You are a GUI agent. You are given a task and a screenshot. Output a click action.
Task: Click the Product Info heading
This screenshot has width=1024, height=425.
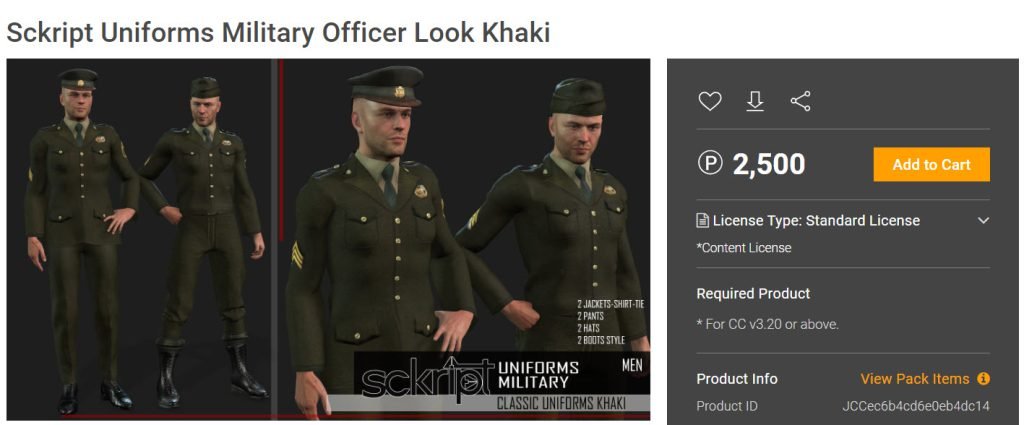click(737, 379)
